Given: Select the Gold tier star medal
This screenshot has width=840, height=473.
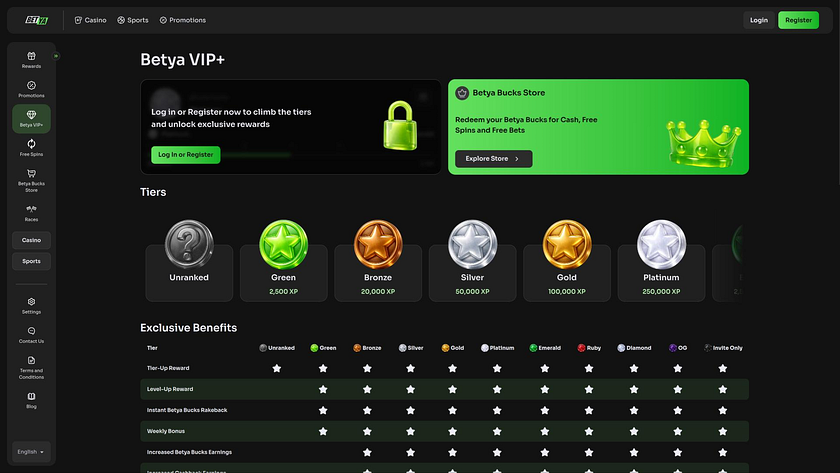Looking at the screenshot, I should (x=567, y=244).
